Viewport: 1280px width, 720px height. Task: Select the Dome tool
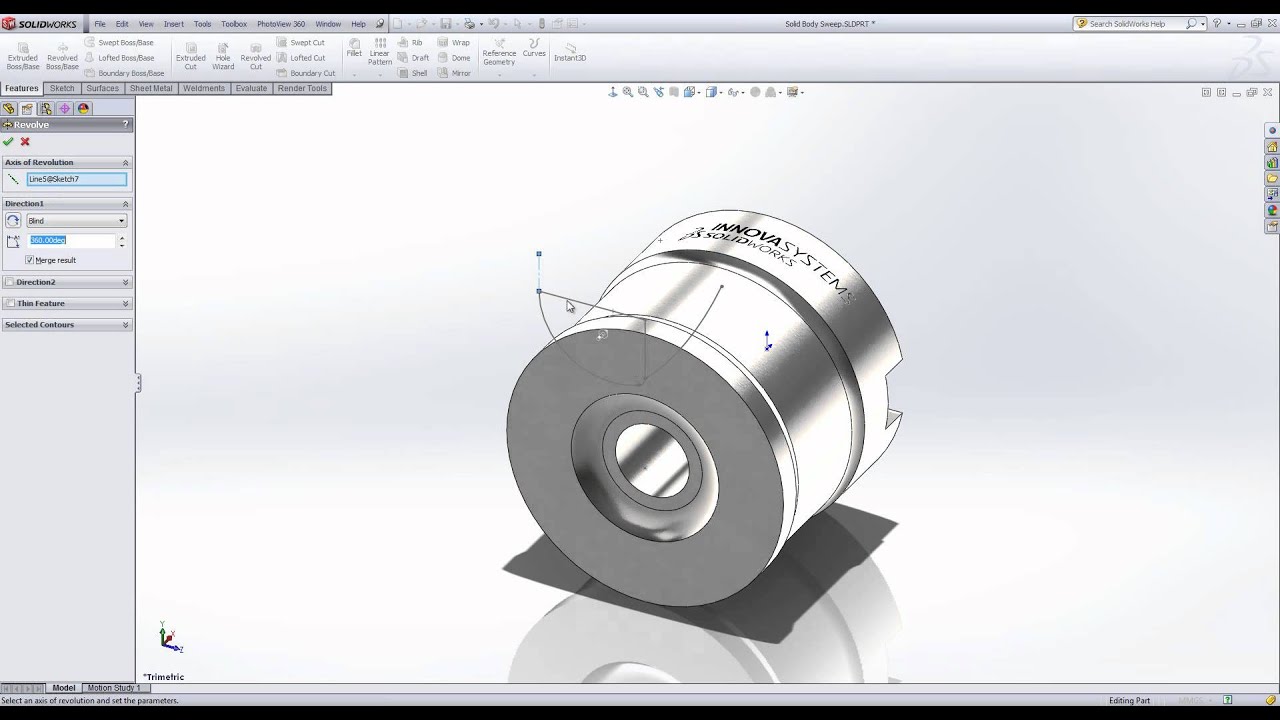(x=454, y=58)
